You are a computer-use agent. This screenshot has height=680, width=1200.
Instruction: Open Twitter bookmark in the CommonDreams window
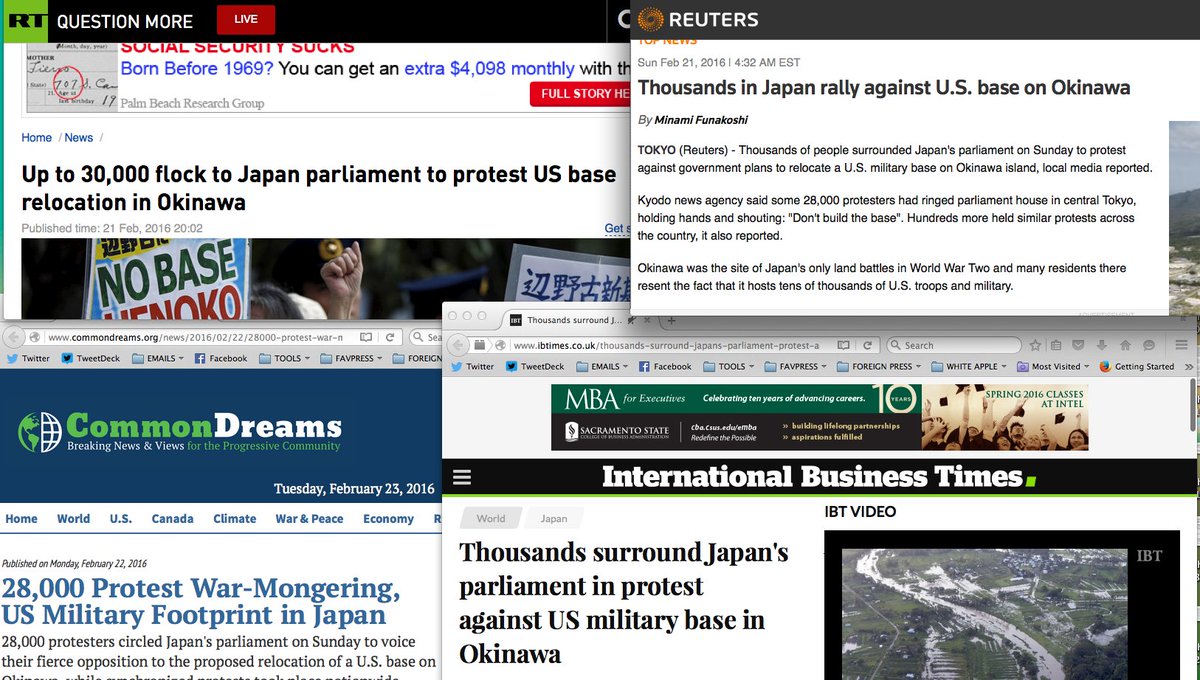tap(28, 358)
